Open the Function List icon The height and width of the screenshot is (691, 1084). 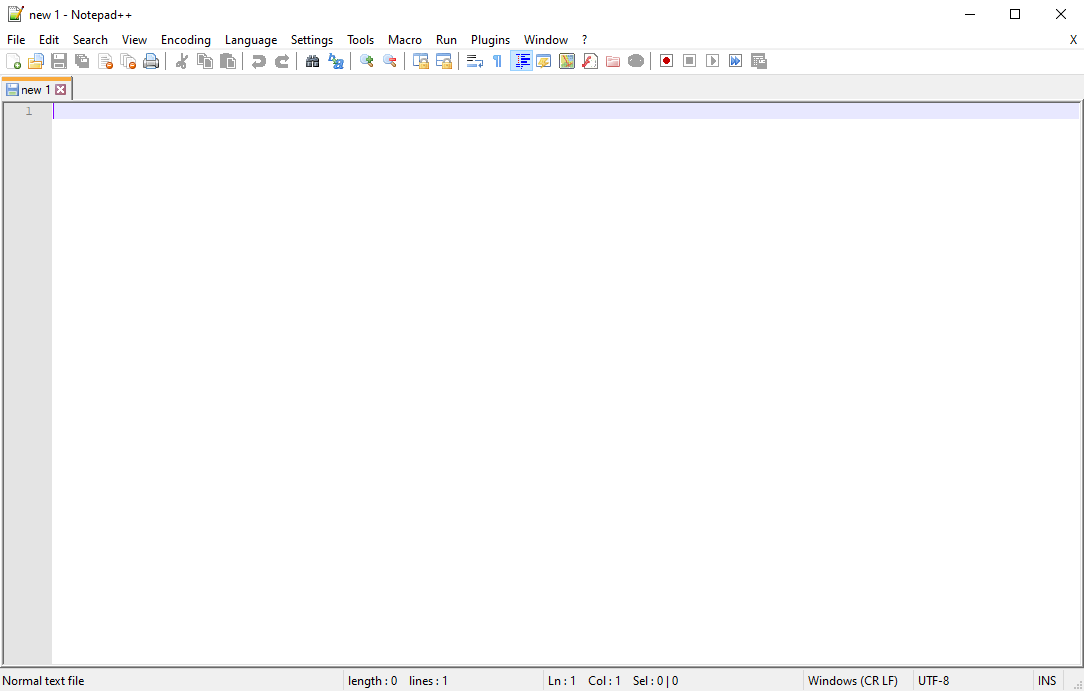pyautogui.click(x=590, y=61)
